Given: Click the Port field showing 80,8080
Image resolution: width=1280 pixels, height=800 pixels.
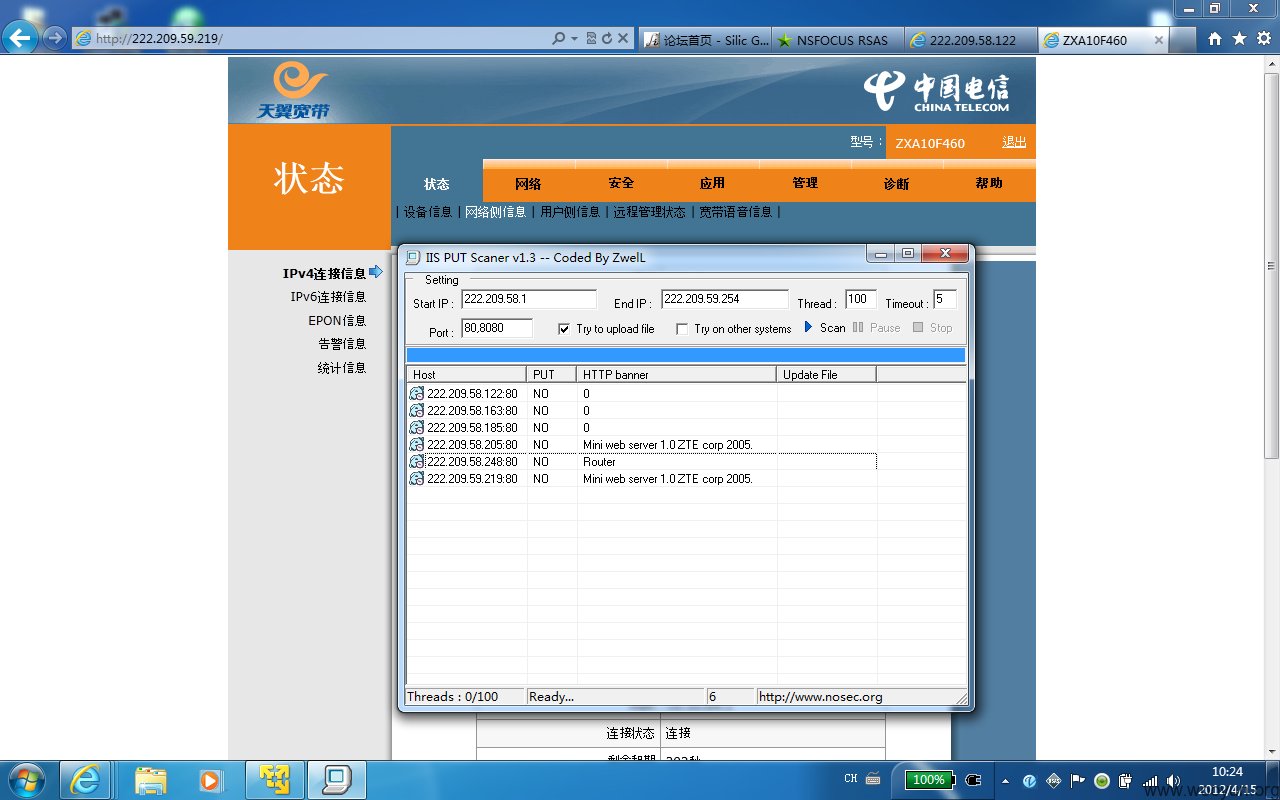Looking at the screenshot, I should pyautogui.click(x=497, y=328).
